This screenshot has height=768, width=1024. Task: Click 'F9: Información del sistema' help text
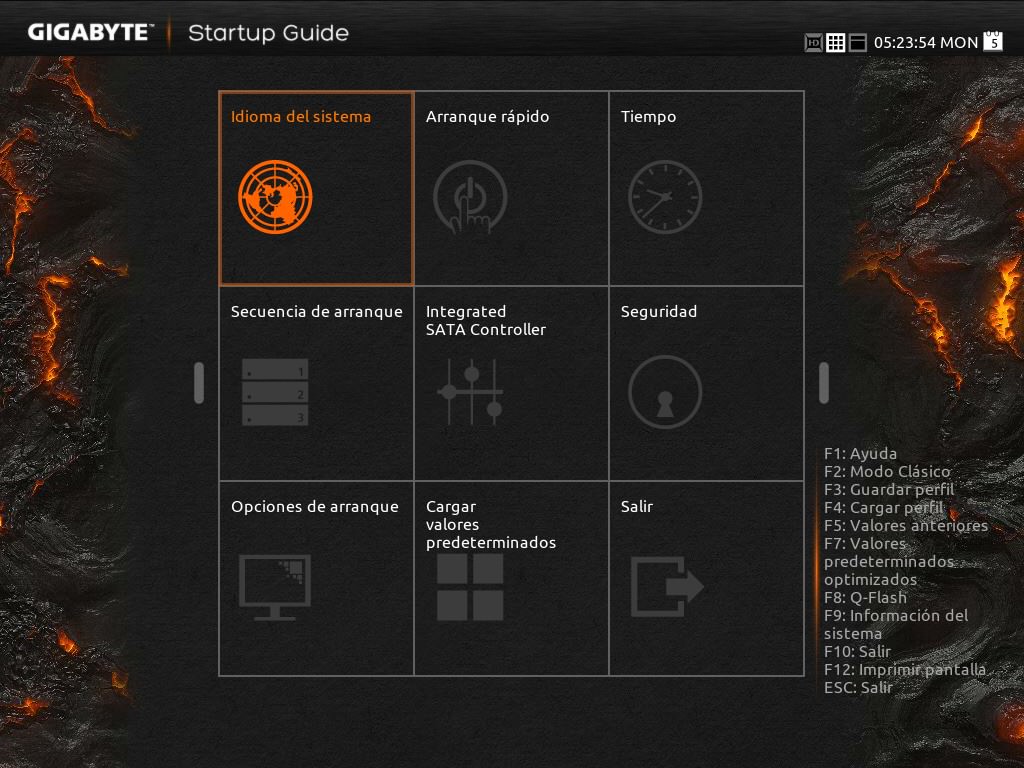(x=896, y=624)
